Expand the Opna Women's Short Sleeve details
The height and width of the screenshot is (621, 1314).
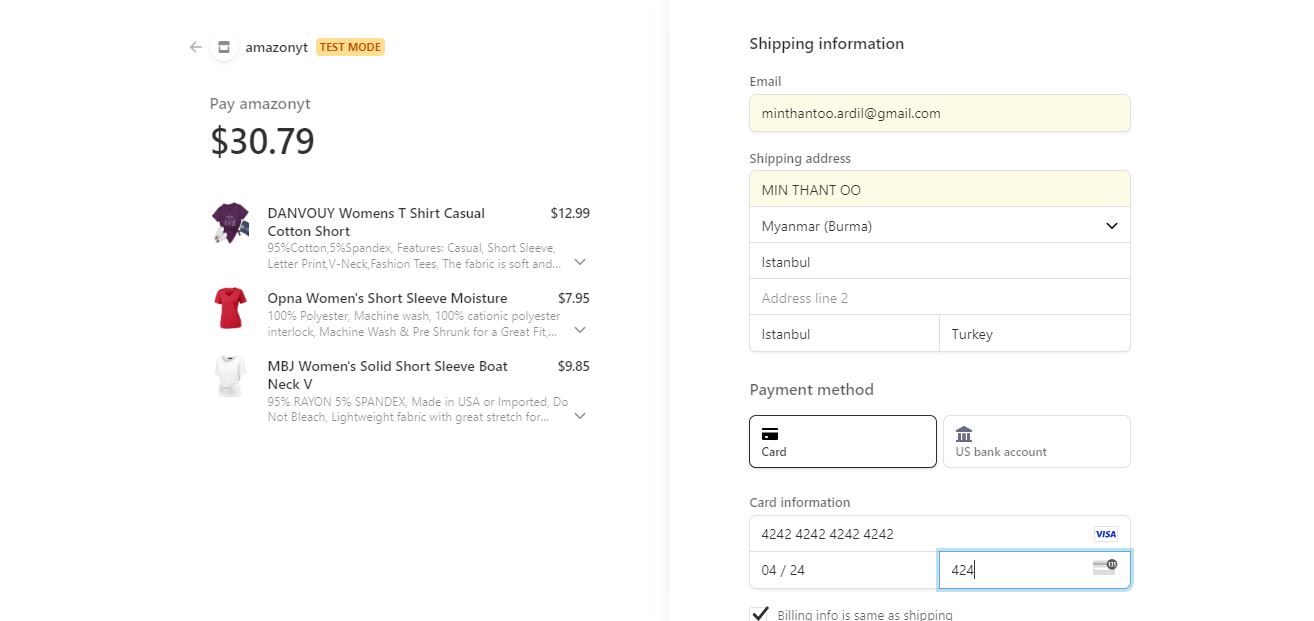pyautogui.click(x=580, y=330)
